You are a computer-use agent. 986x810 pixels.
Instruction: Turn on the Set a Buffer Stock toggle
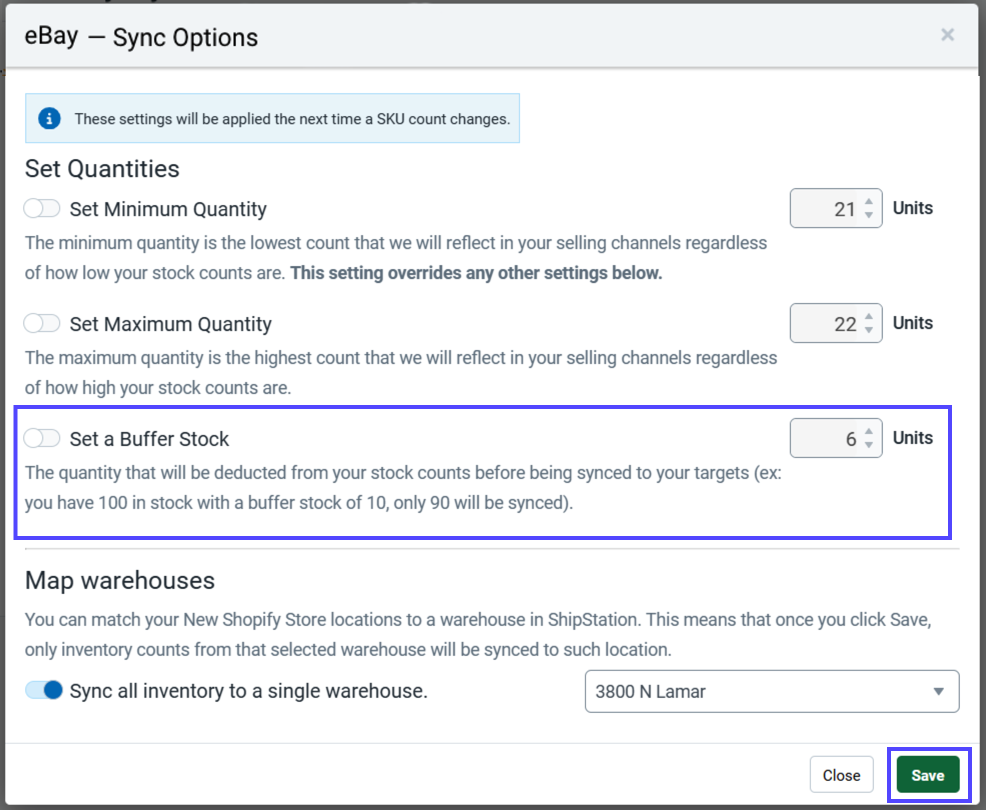(42, 438)
